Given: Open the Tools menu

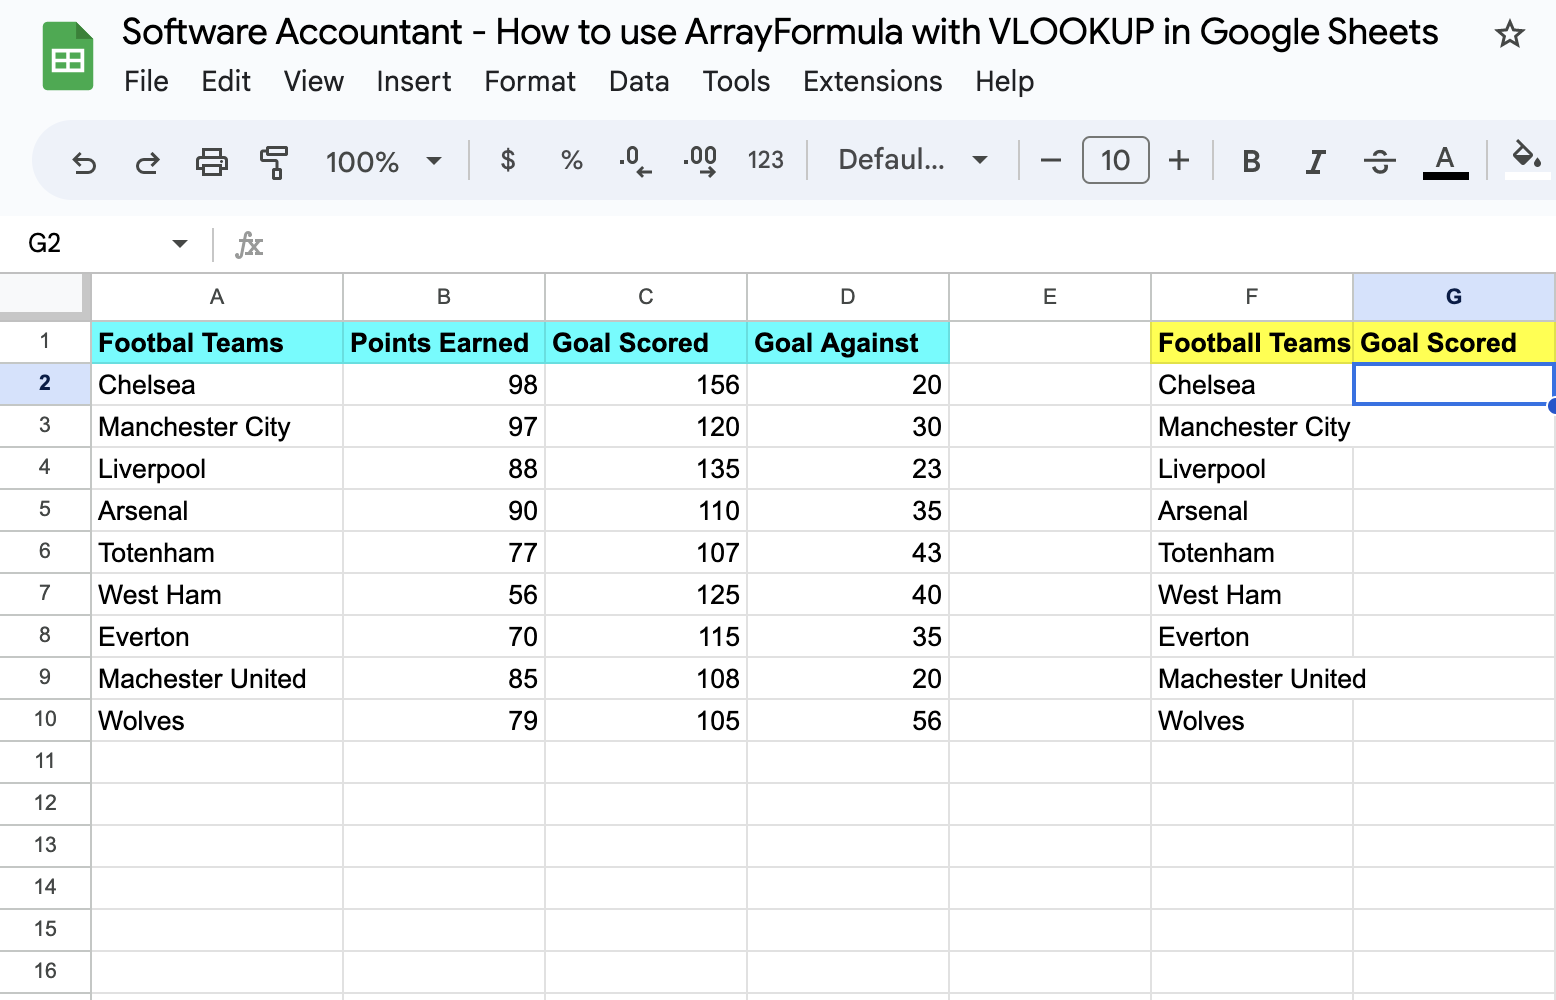Looking at the screenshot, I should (x=736, y=81).
